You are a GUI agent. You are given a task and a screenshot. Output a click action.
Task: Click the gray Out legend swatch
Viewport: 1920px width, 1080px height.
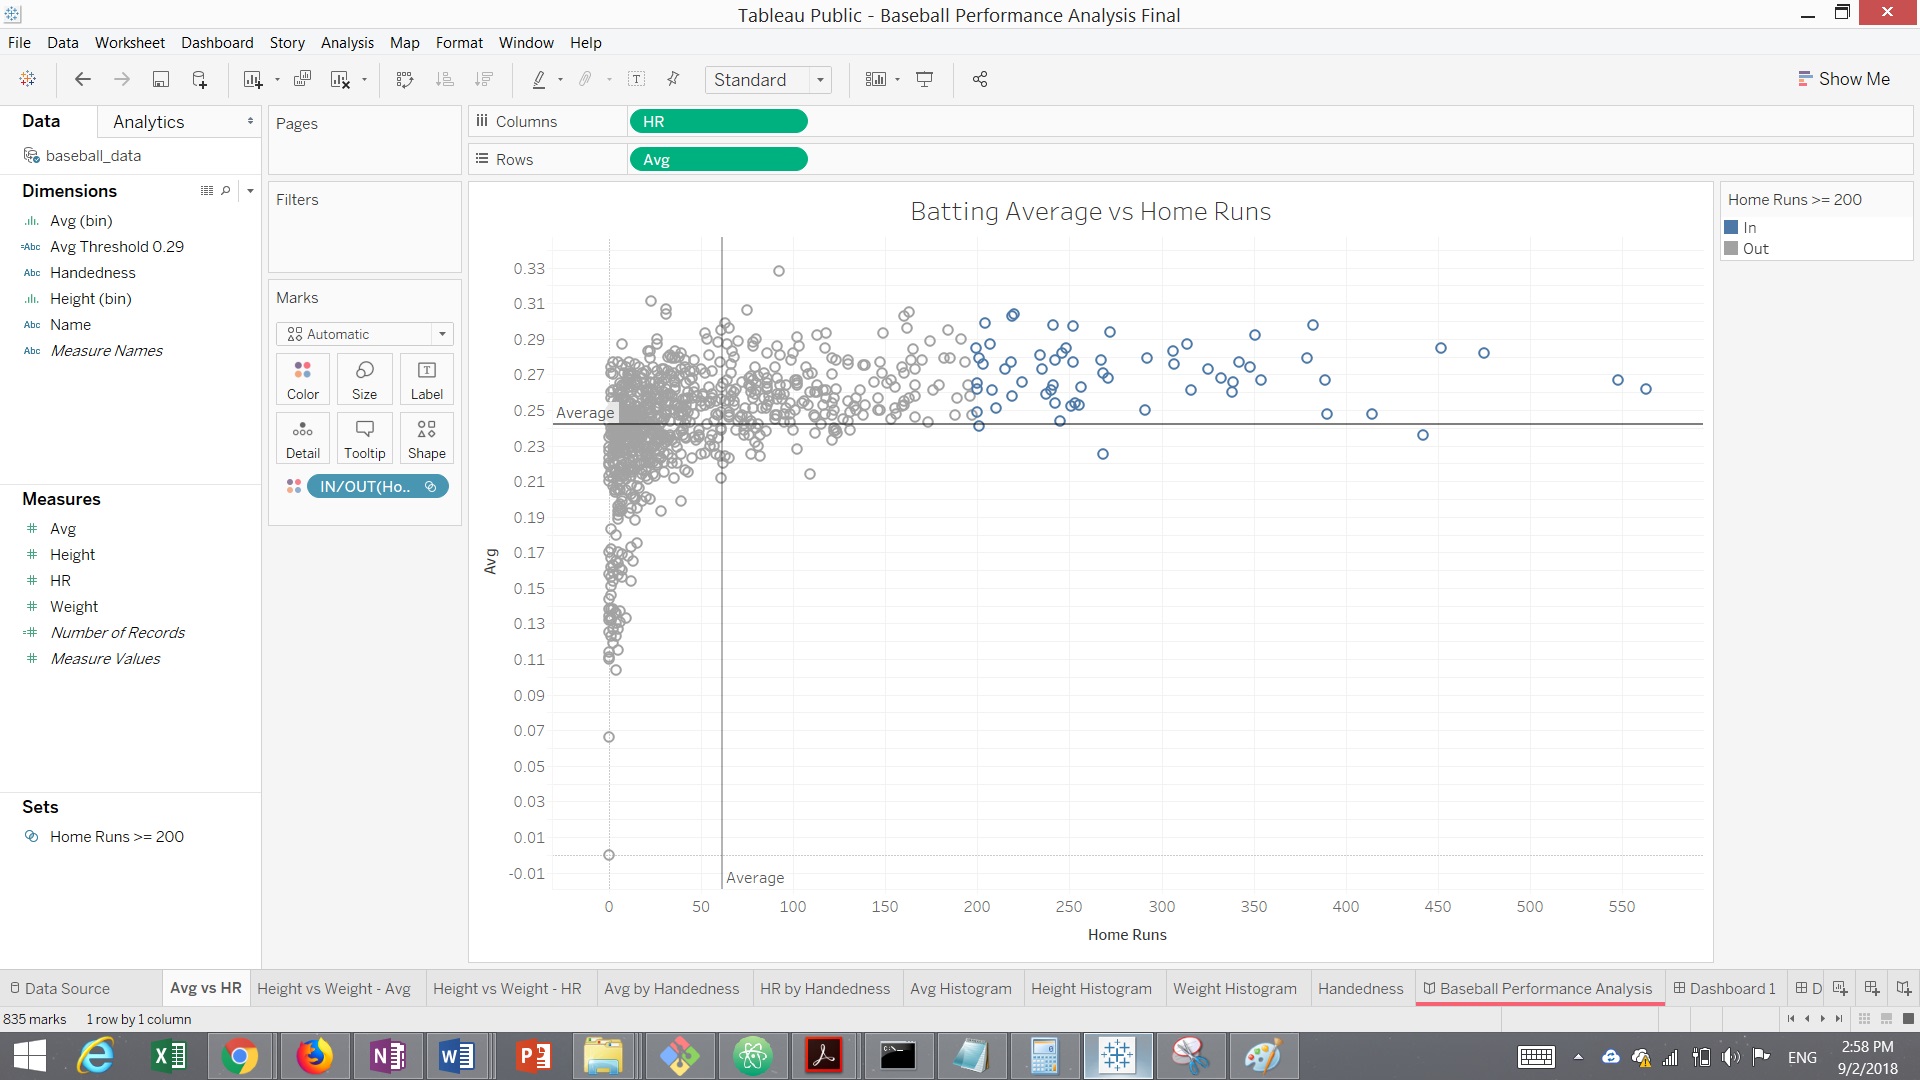pos(1731,248)
